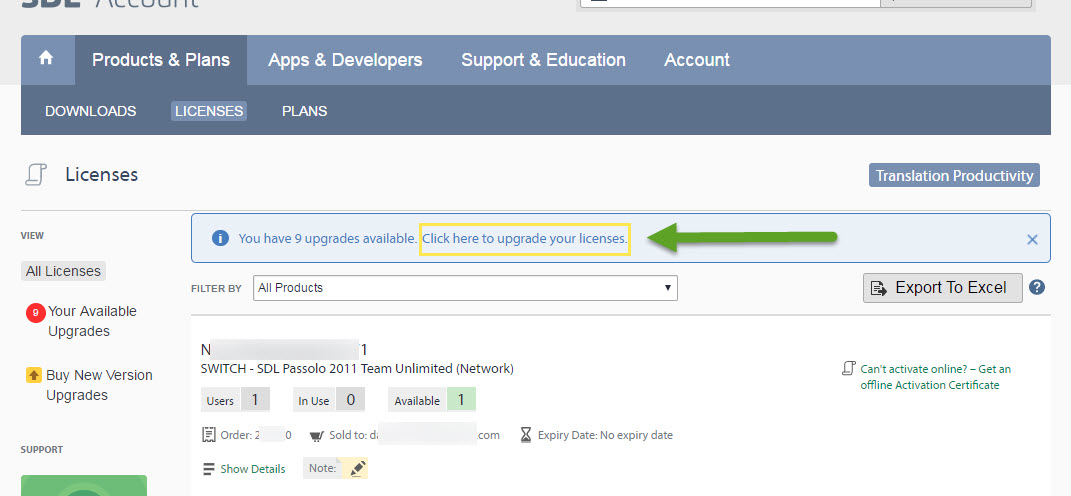Expand Show Details for Passolo license
This screenshot has width=1071, height=496.
252,469
